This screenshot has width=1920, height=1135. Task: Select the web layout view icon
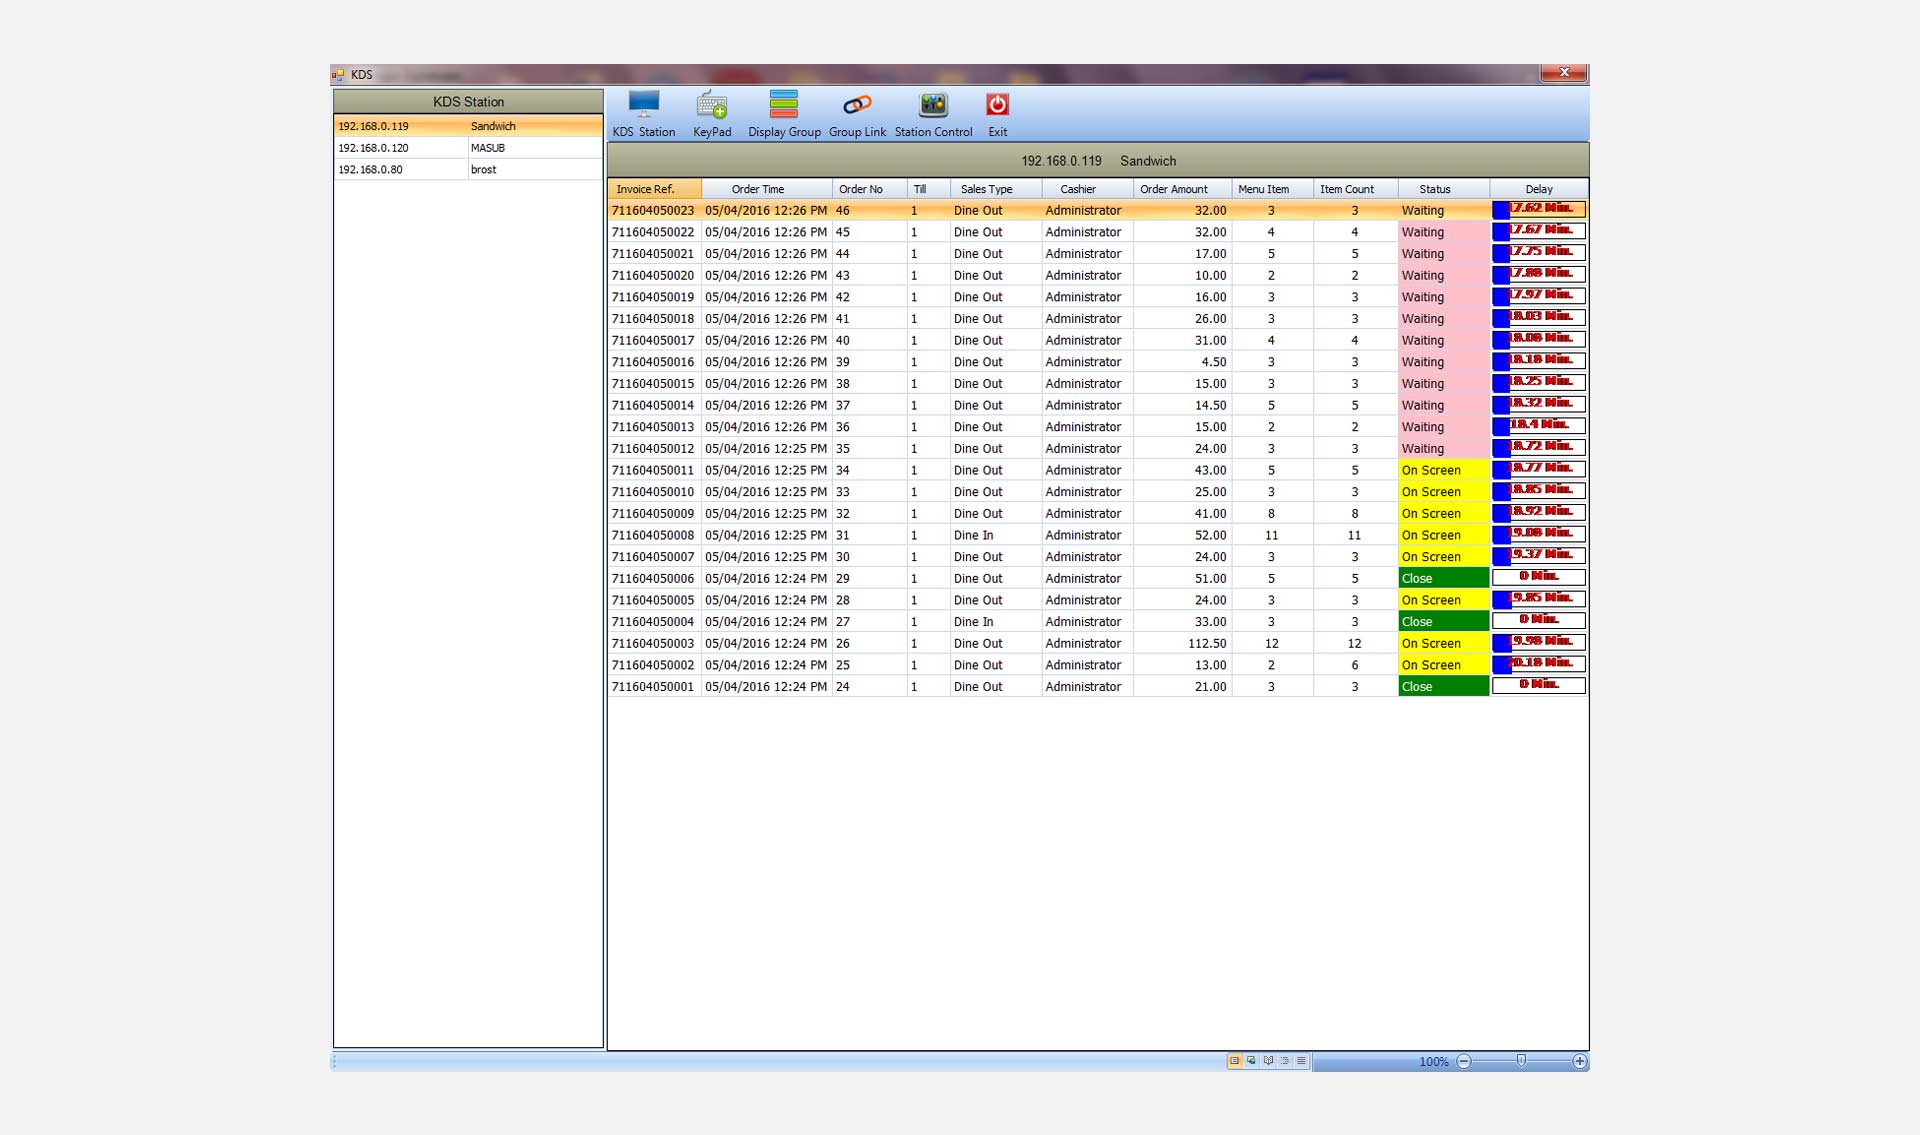[x=1251, y=1061]
